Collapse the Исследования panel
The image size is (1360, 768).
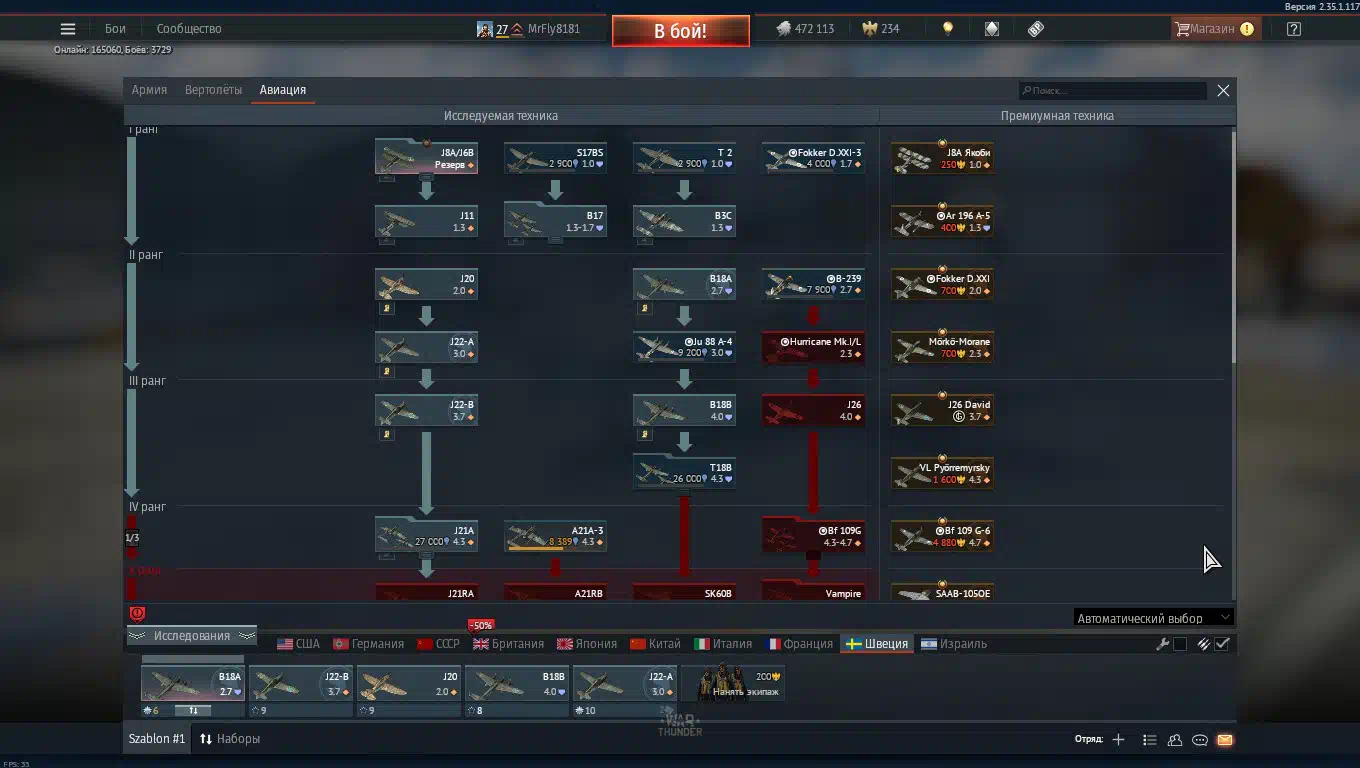point(191,636)
